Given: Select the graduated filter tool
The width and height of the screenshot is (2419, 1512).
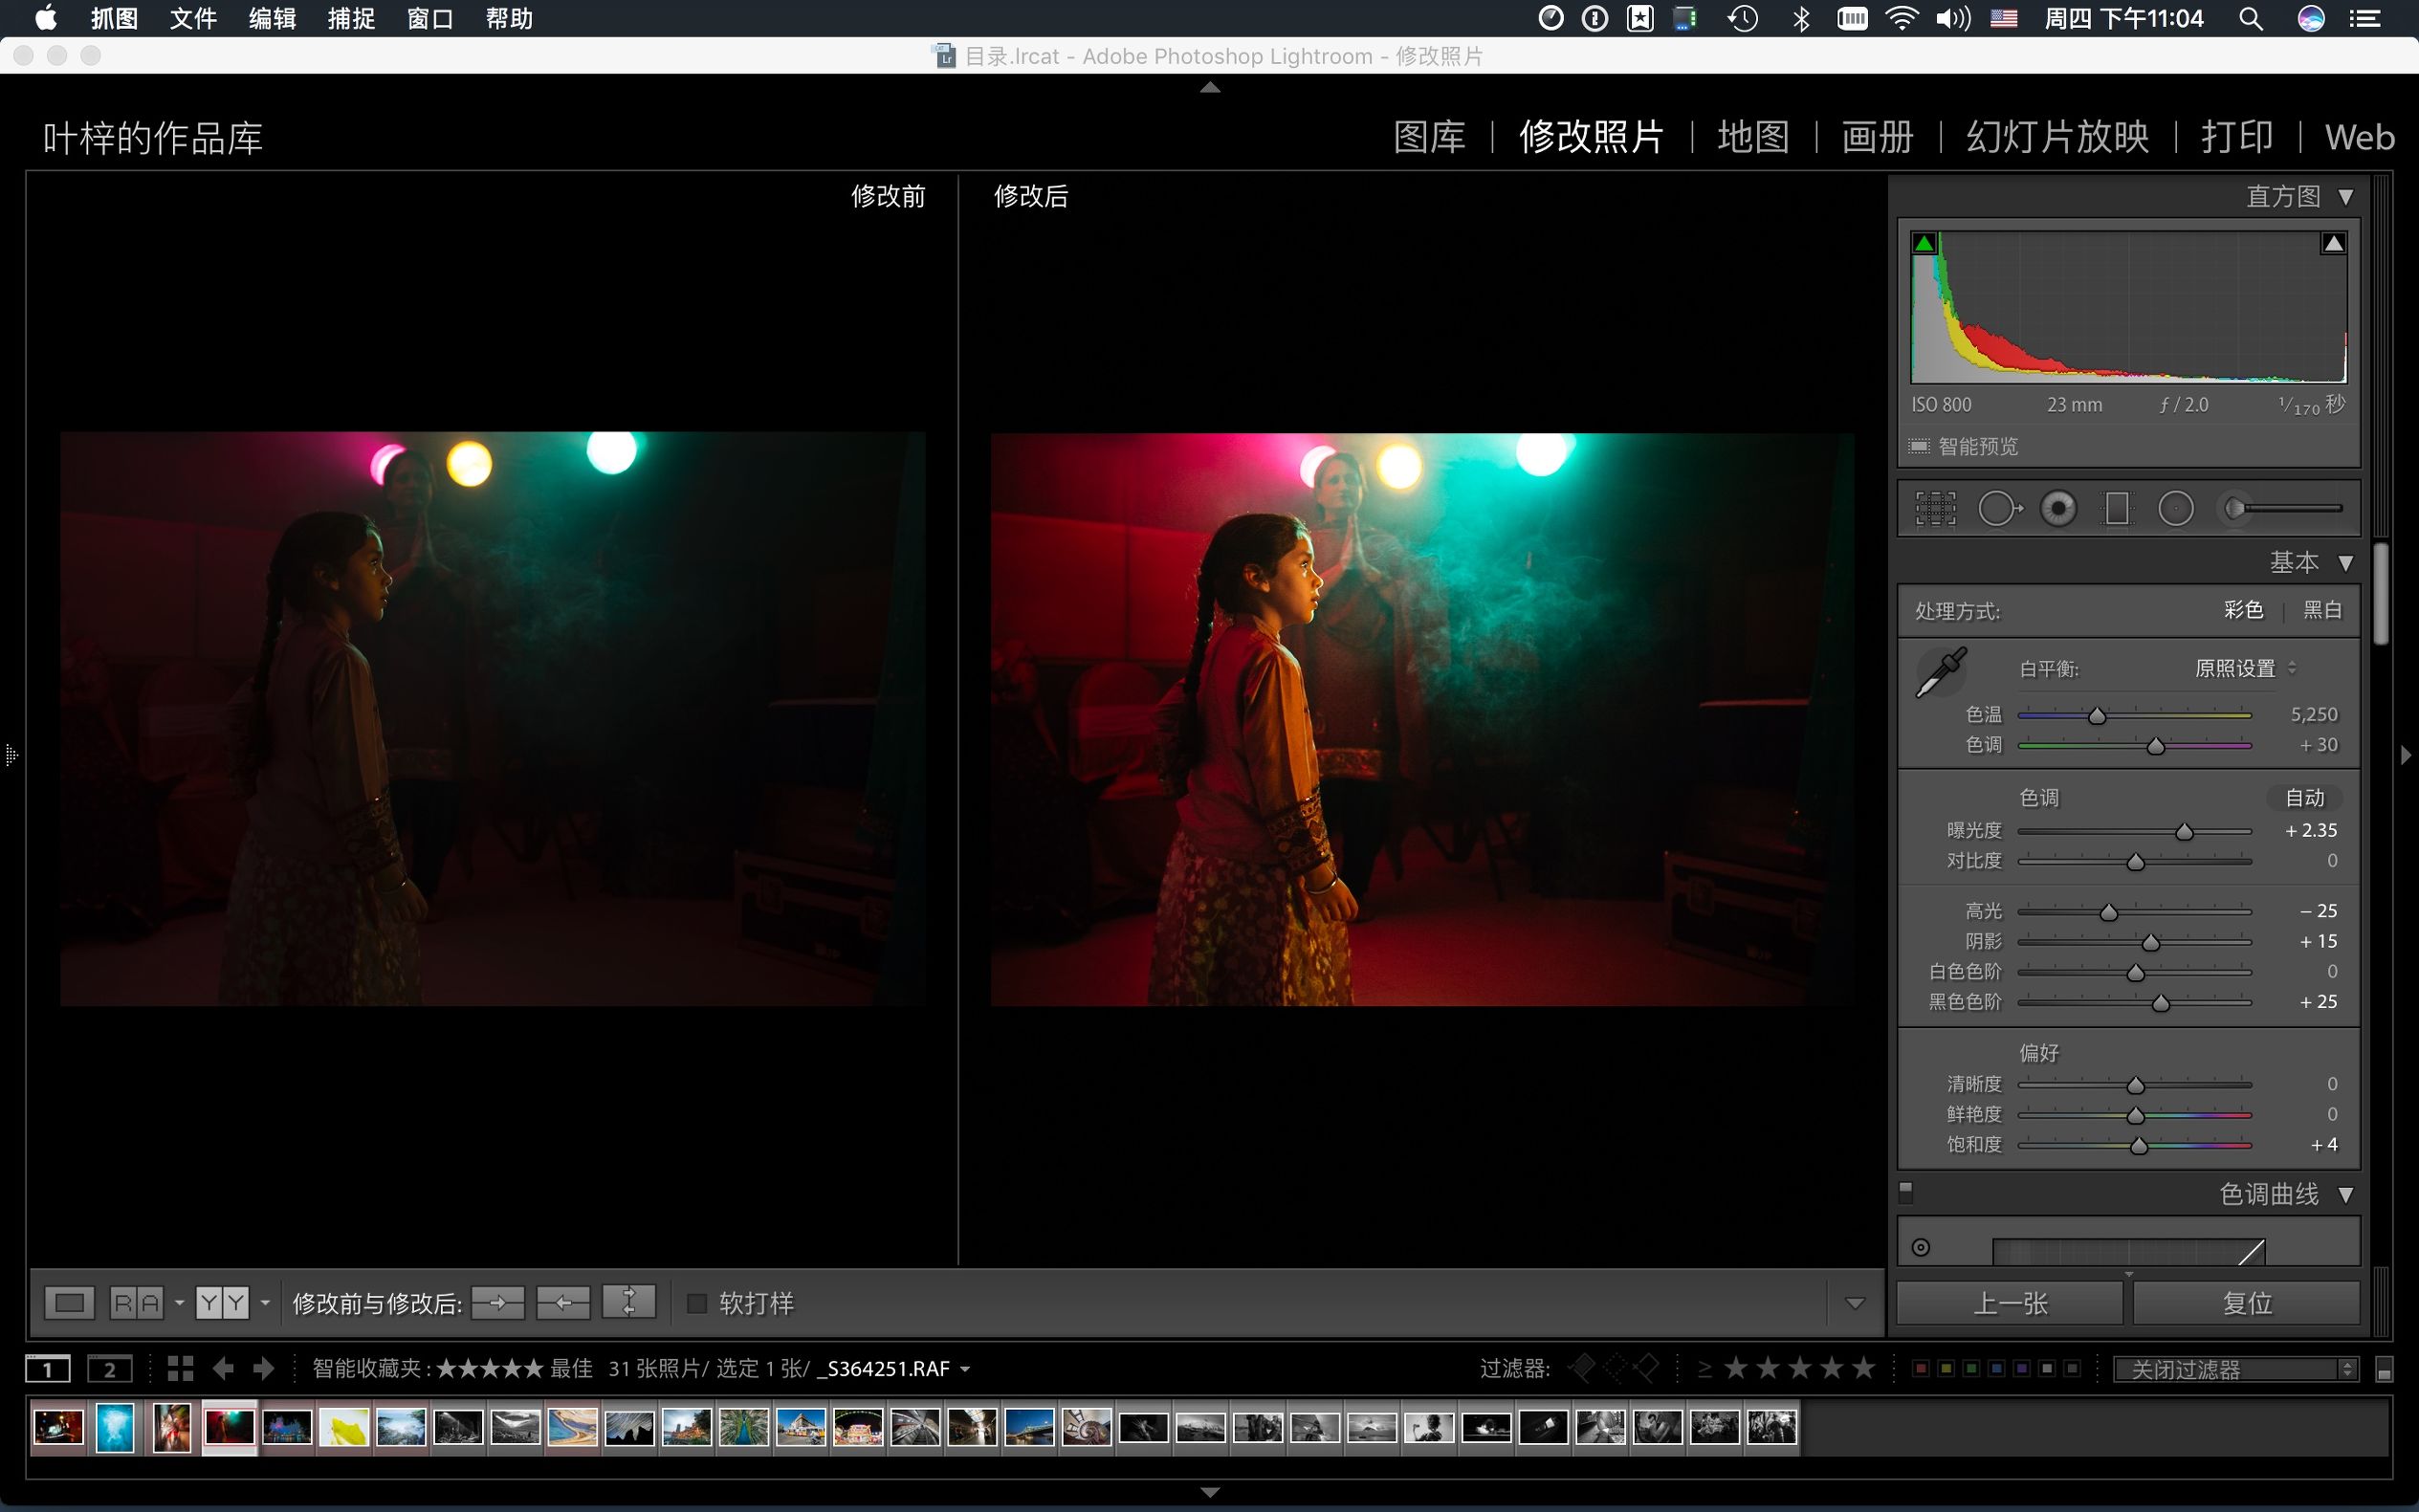Looking at the screenshot, I should click(2116, 508).
